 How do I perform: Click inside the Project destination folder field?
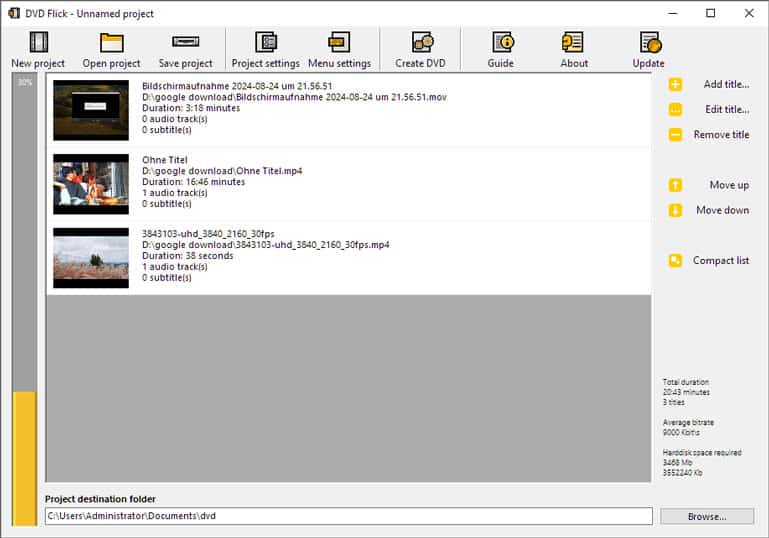point(349,516)
